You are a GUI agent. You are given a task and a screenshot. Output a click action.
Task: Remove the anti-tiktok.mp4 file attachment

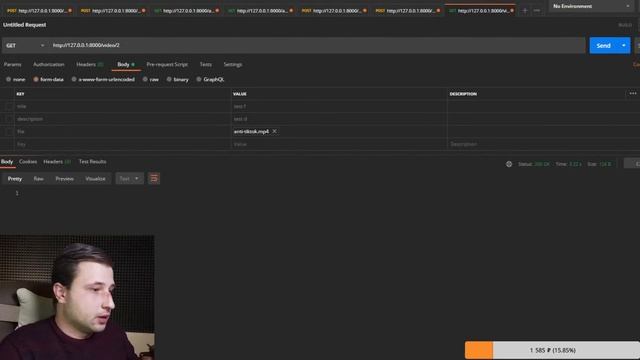click(x=274, y=131)
